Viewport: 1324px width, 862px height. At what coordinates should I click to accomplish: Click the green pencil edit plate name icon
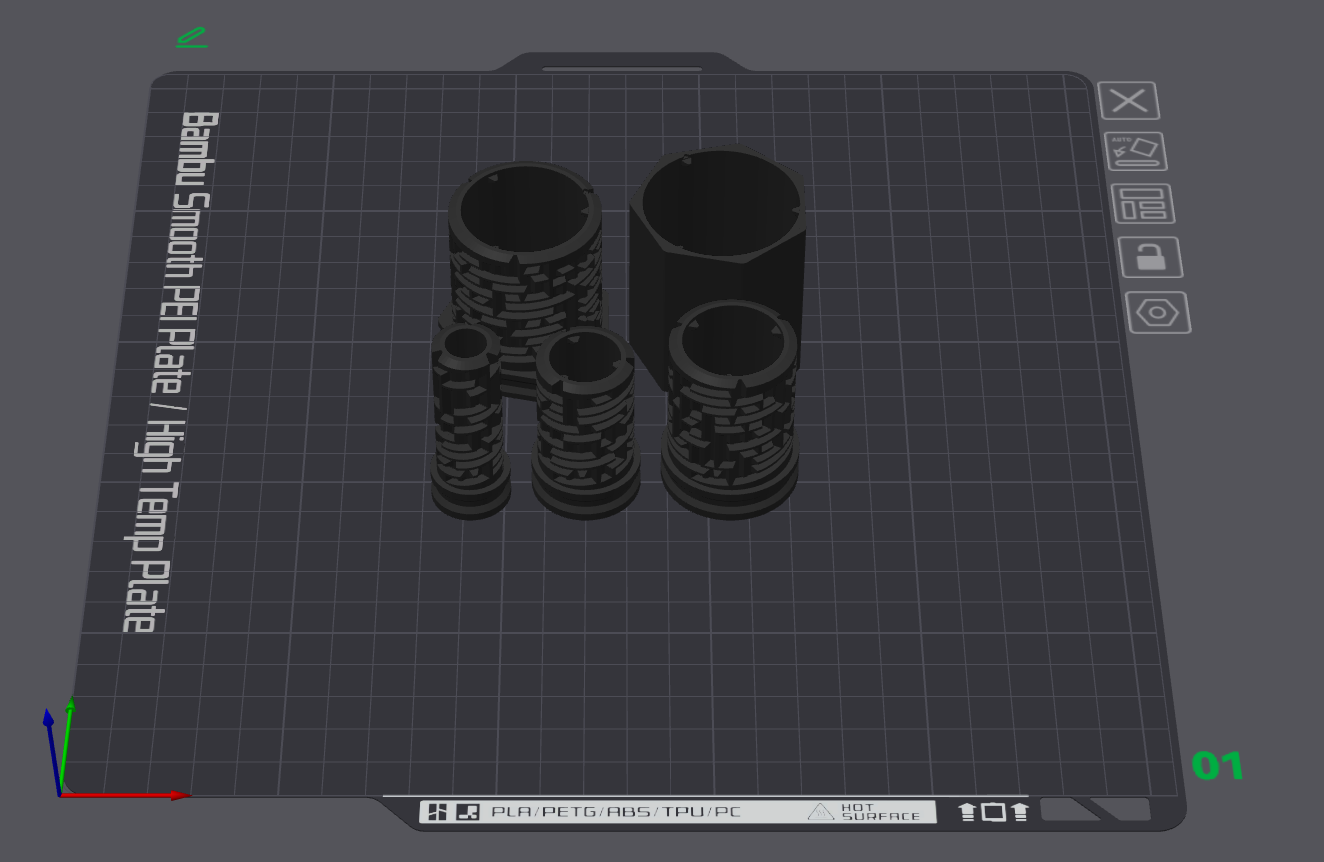coord(192,37)
